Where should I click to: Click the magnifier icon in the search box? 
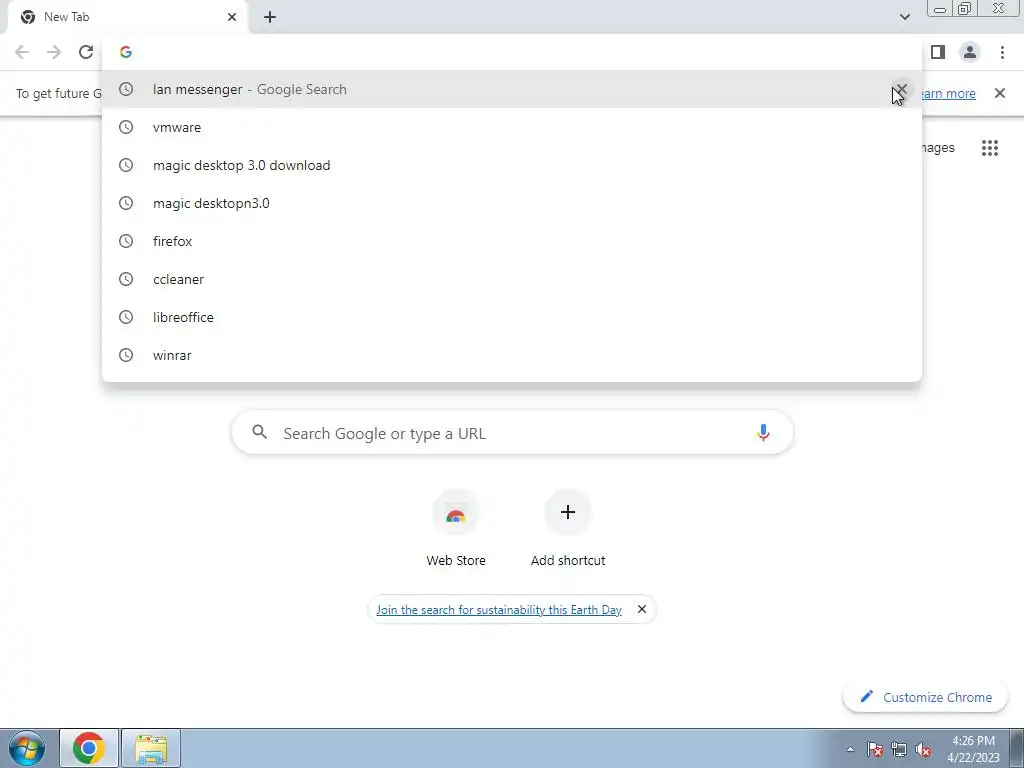pyautogui.click(x=259, y=432)
